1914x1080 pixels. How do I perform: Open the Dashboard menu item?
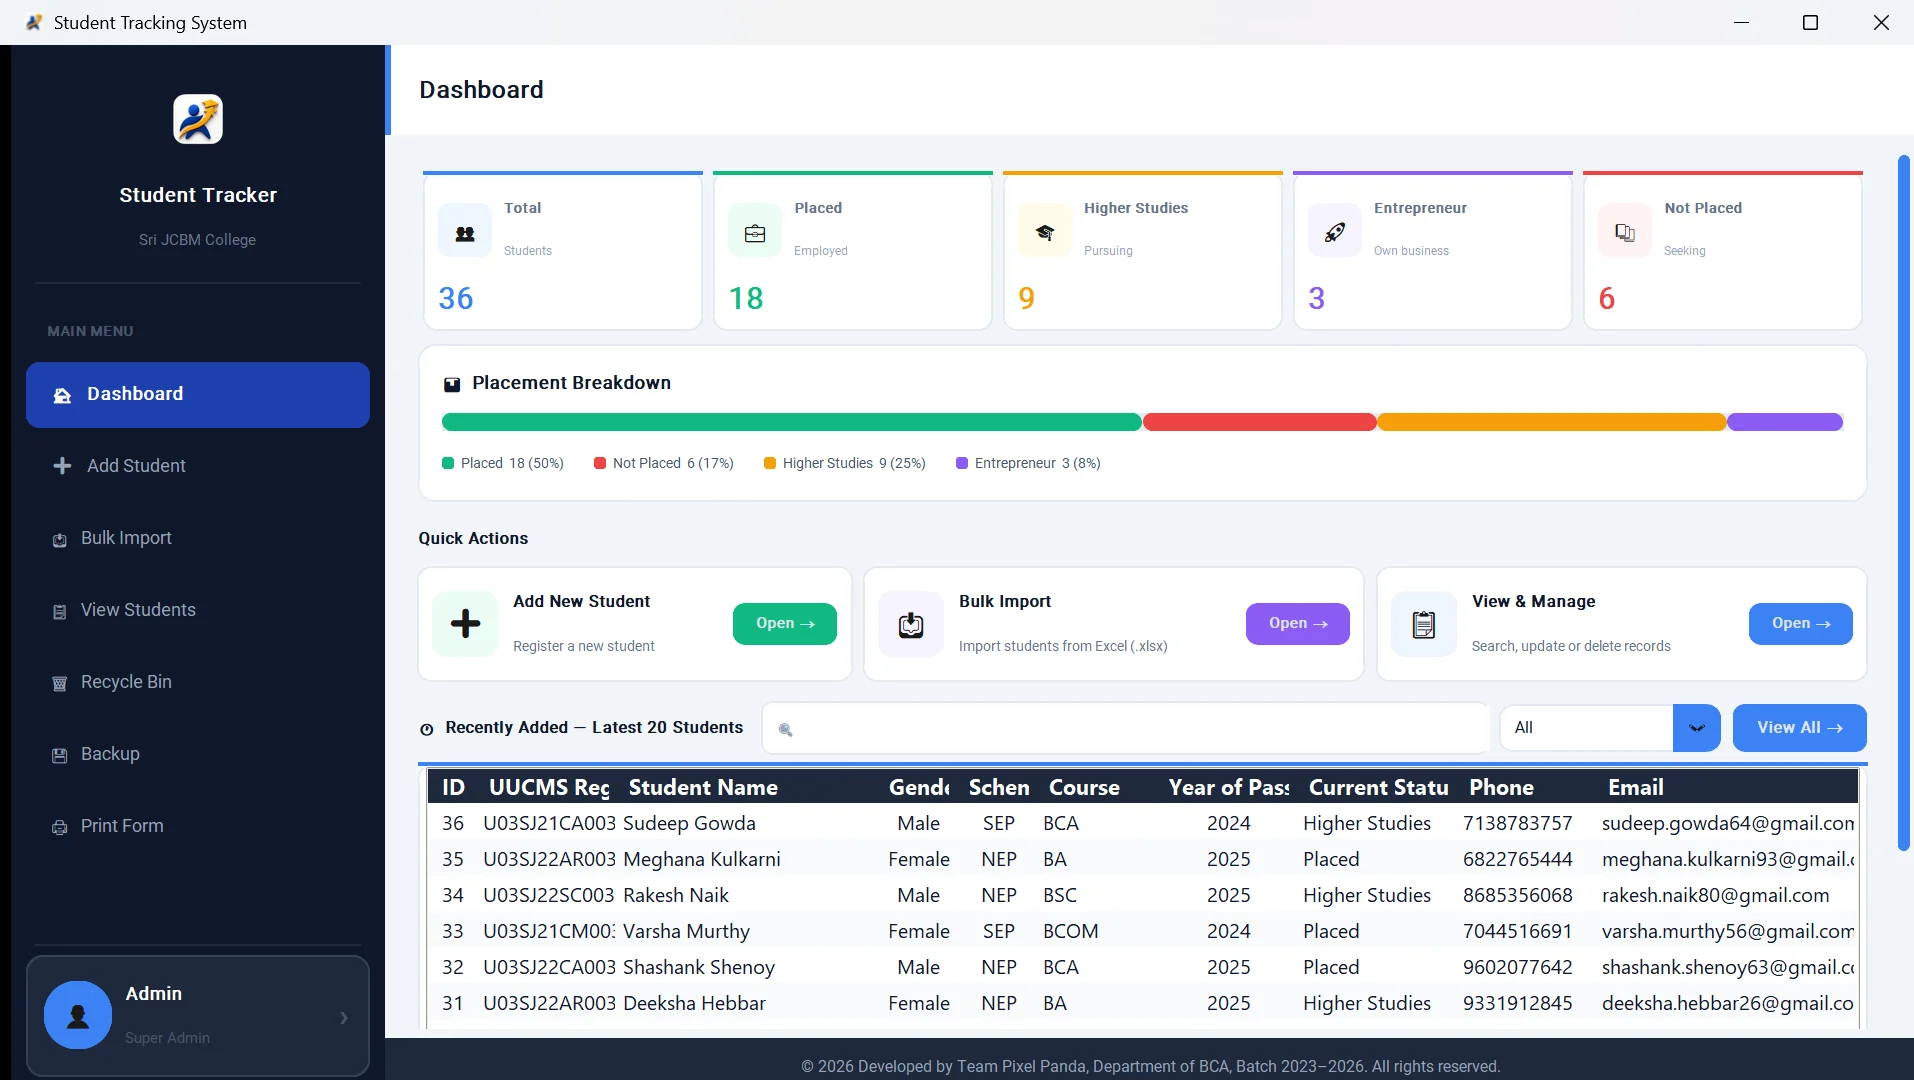tap(198, 395)
